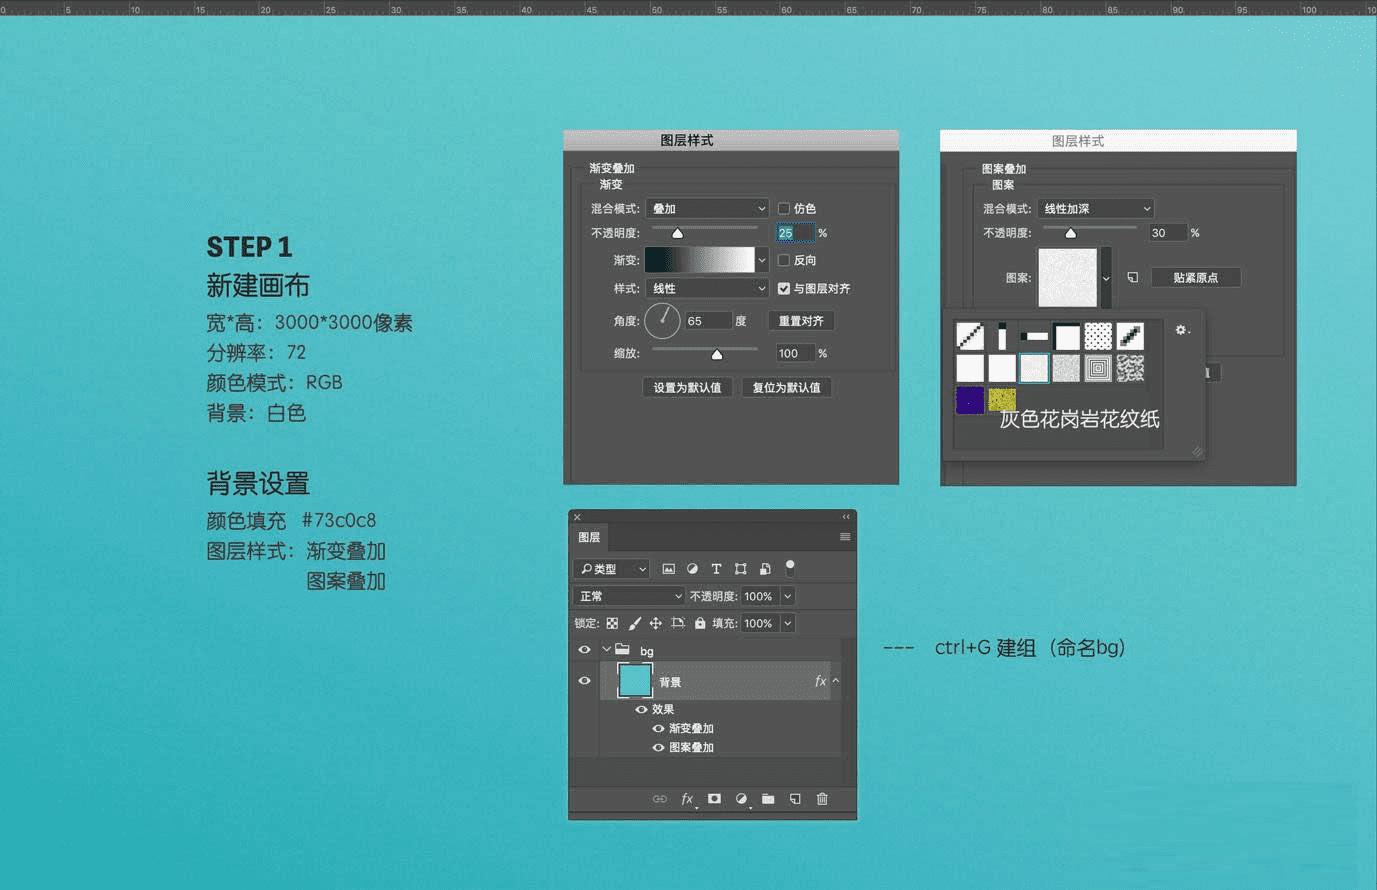Open pattern overlay blend mode dropdown 线性加深
This screenshot has height=890, width=1377.
click(x=1096, y=208)
